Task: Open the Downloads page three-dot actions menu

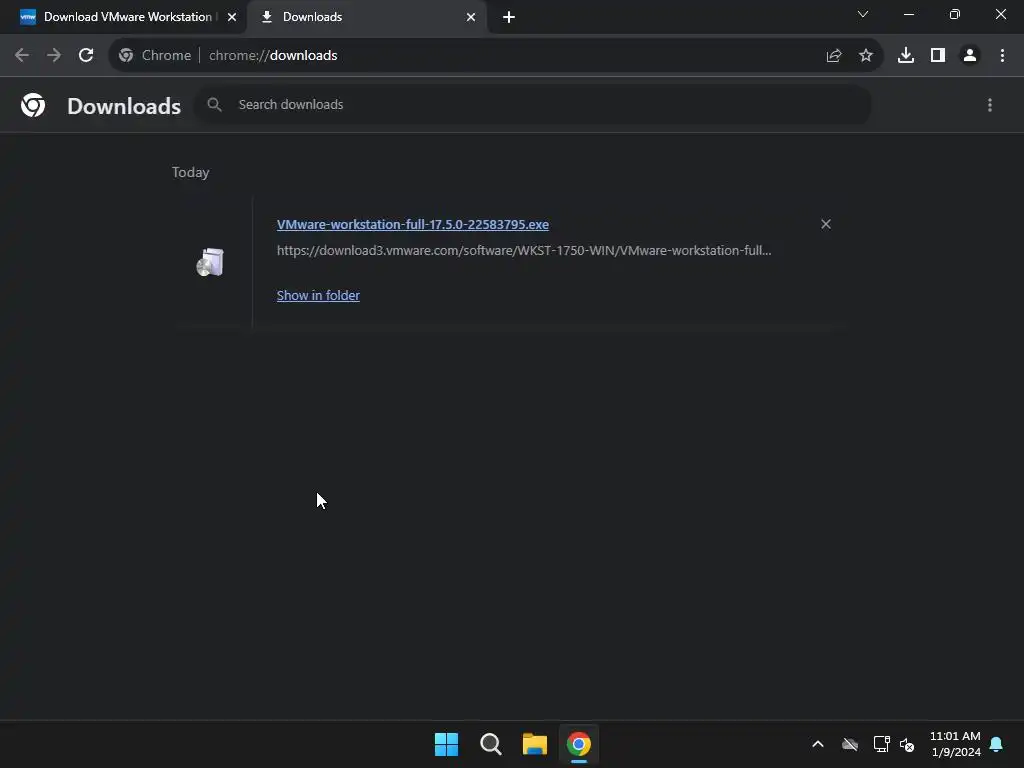Action: [990, 105]
